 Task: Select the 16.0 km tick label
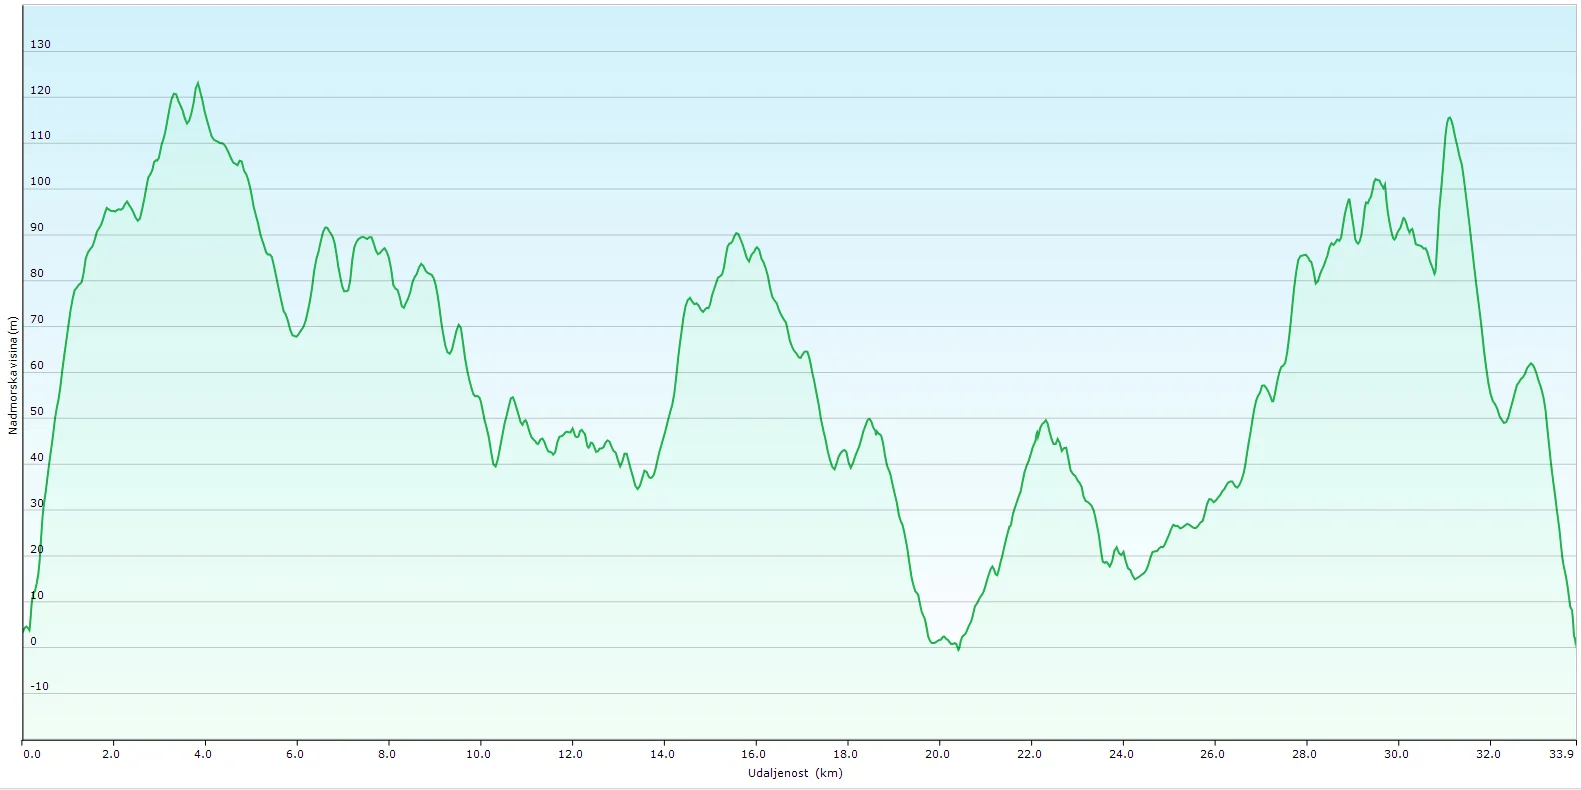coord(753,754)
